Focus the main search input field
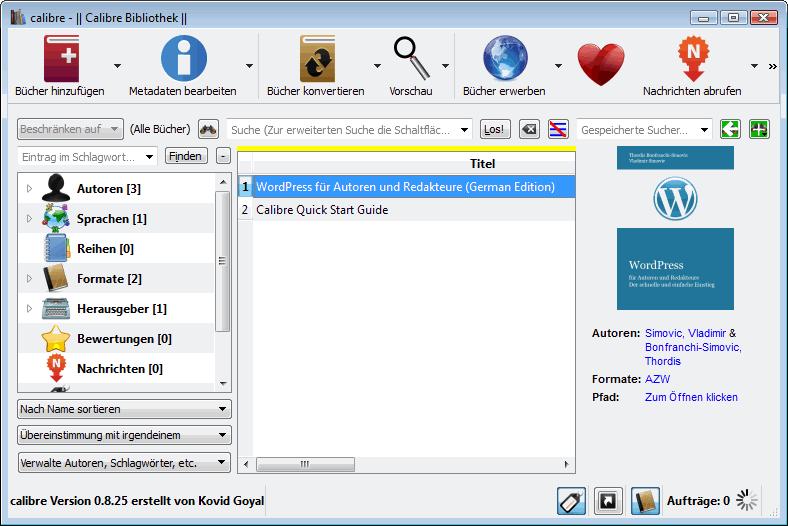 [343, 130]
